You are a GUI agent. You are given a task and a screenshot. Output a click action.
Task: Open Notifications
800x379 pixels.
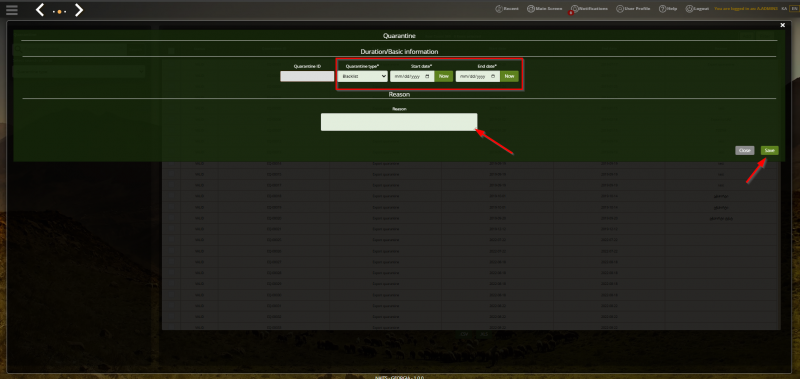click(589, 9)
